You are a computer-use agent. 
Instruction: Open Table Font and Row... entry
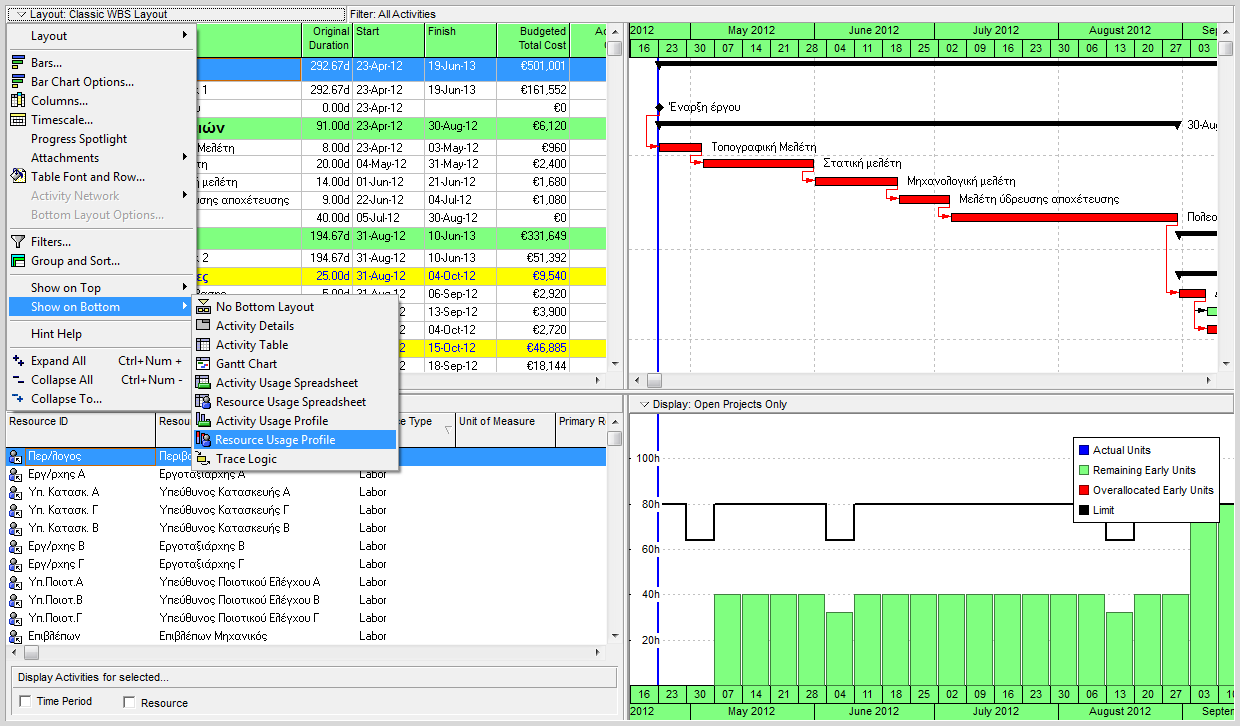pyautogui.click(x=101, y=177)
